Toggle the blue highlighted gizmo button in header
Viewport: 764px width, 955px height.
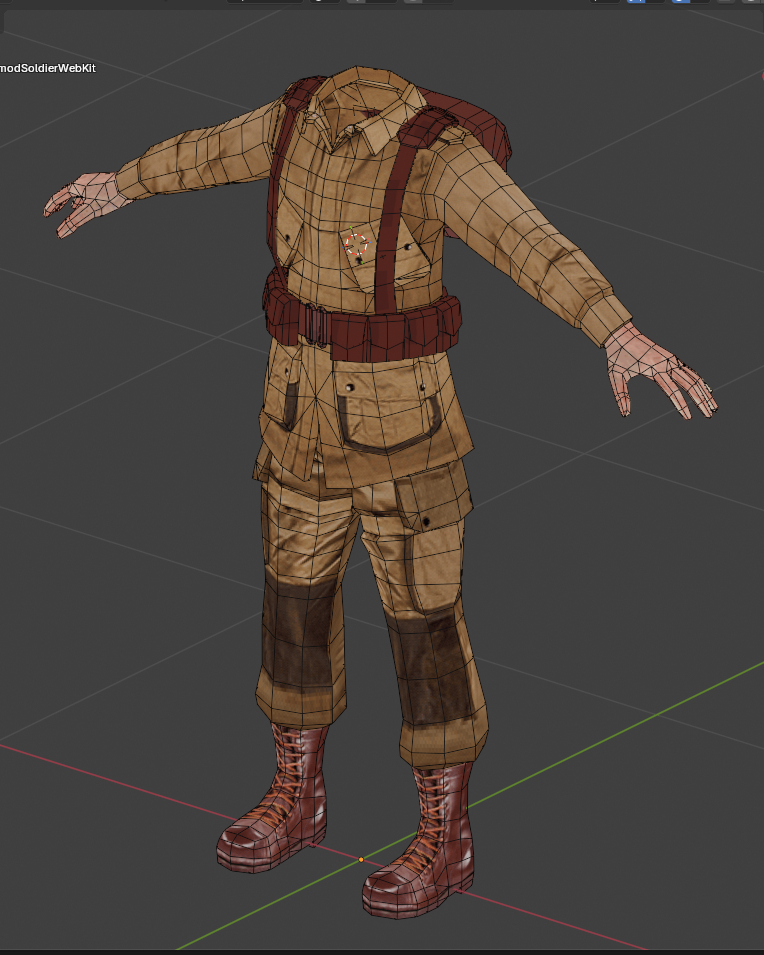[635, 1]
